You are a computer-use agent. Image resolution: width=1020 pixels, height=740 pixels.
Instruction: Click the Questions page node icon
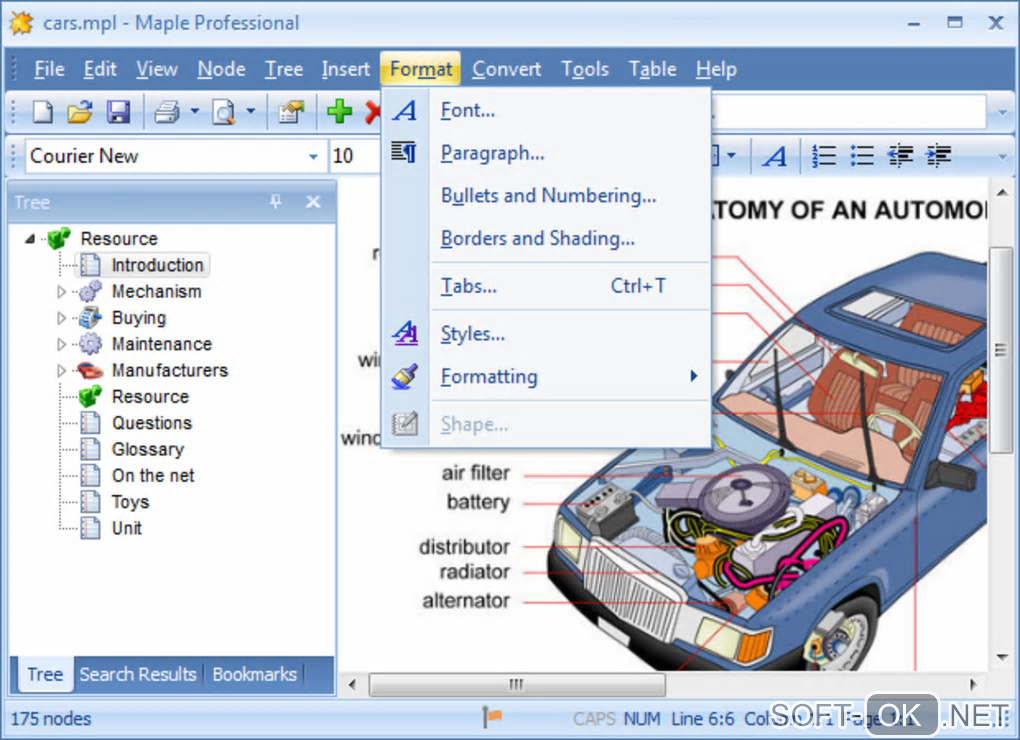tap(90, 423)
